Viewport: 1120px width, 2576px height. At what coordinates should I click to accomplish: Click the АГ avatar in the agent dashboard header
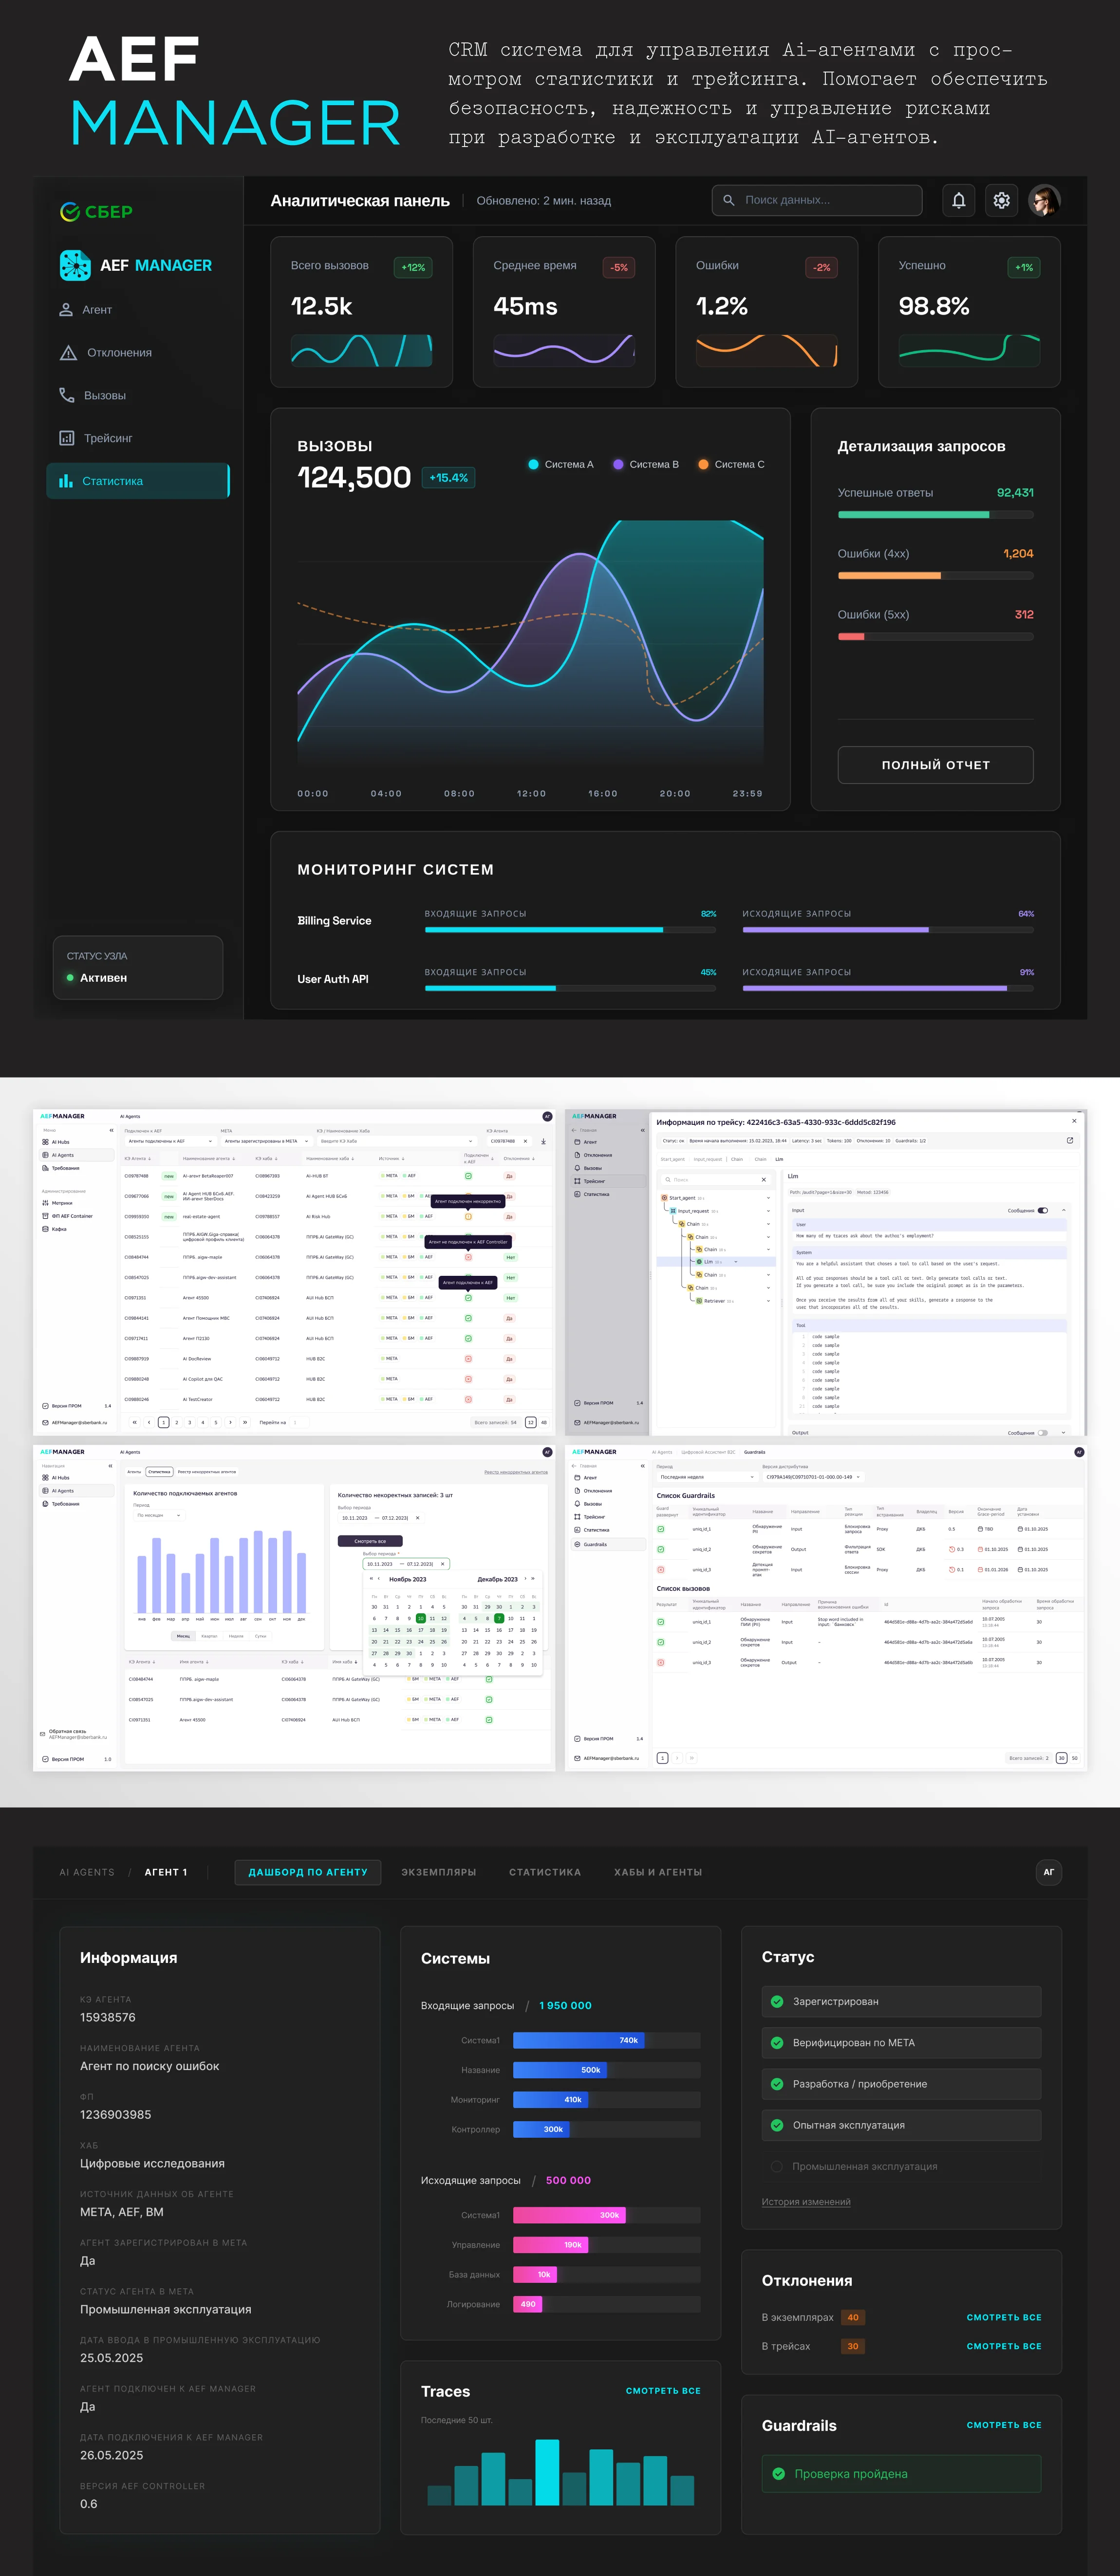click(x=1049, y=1872)
